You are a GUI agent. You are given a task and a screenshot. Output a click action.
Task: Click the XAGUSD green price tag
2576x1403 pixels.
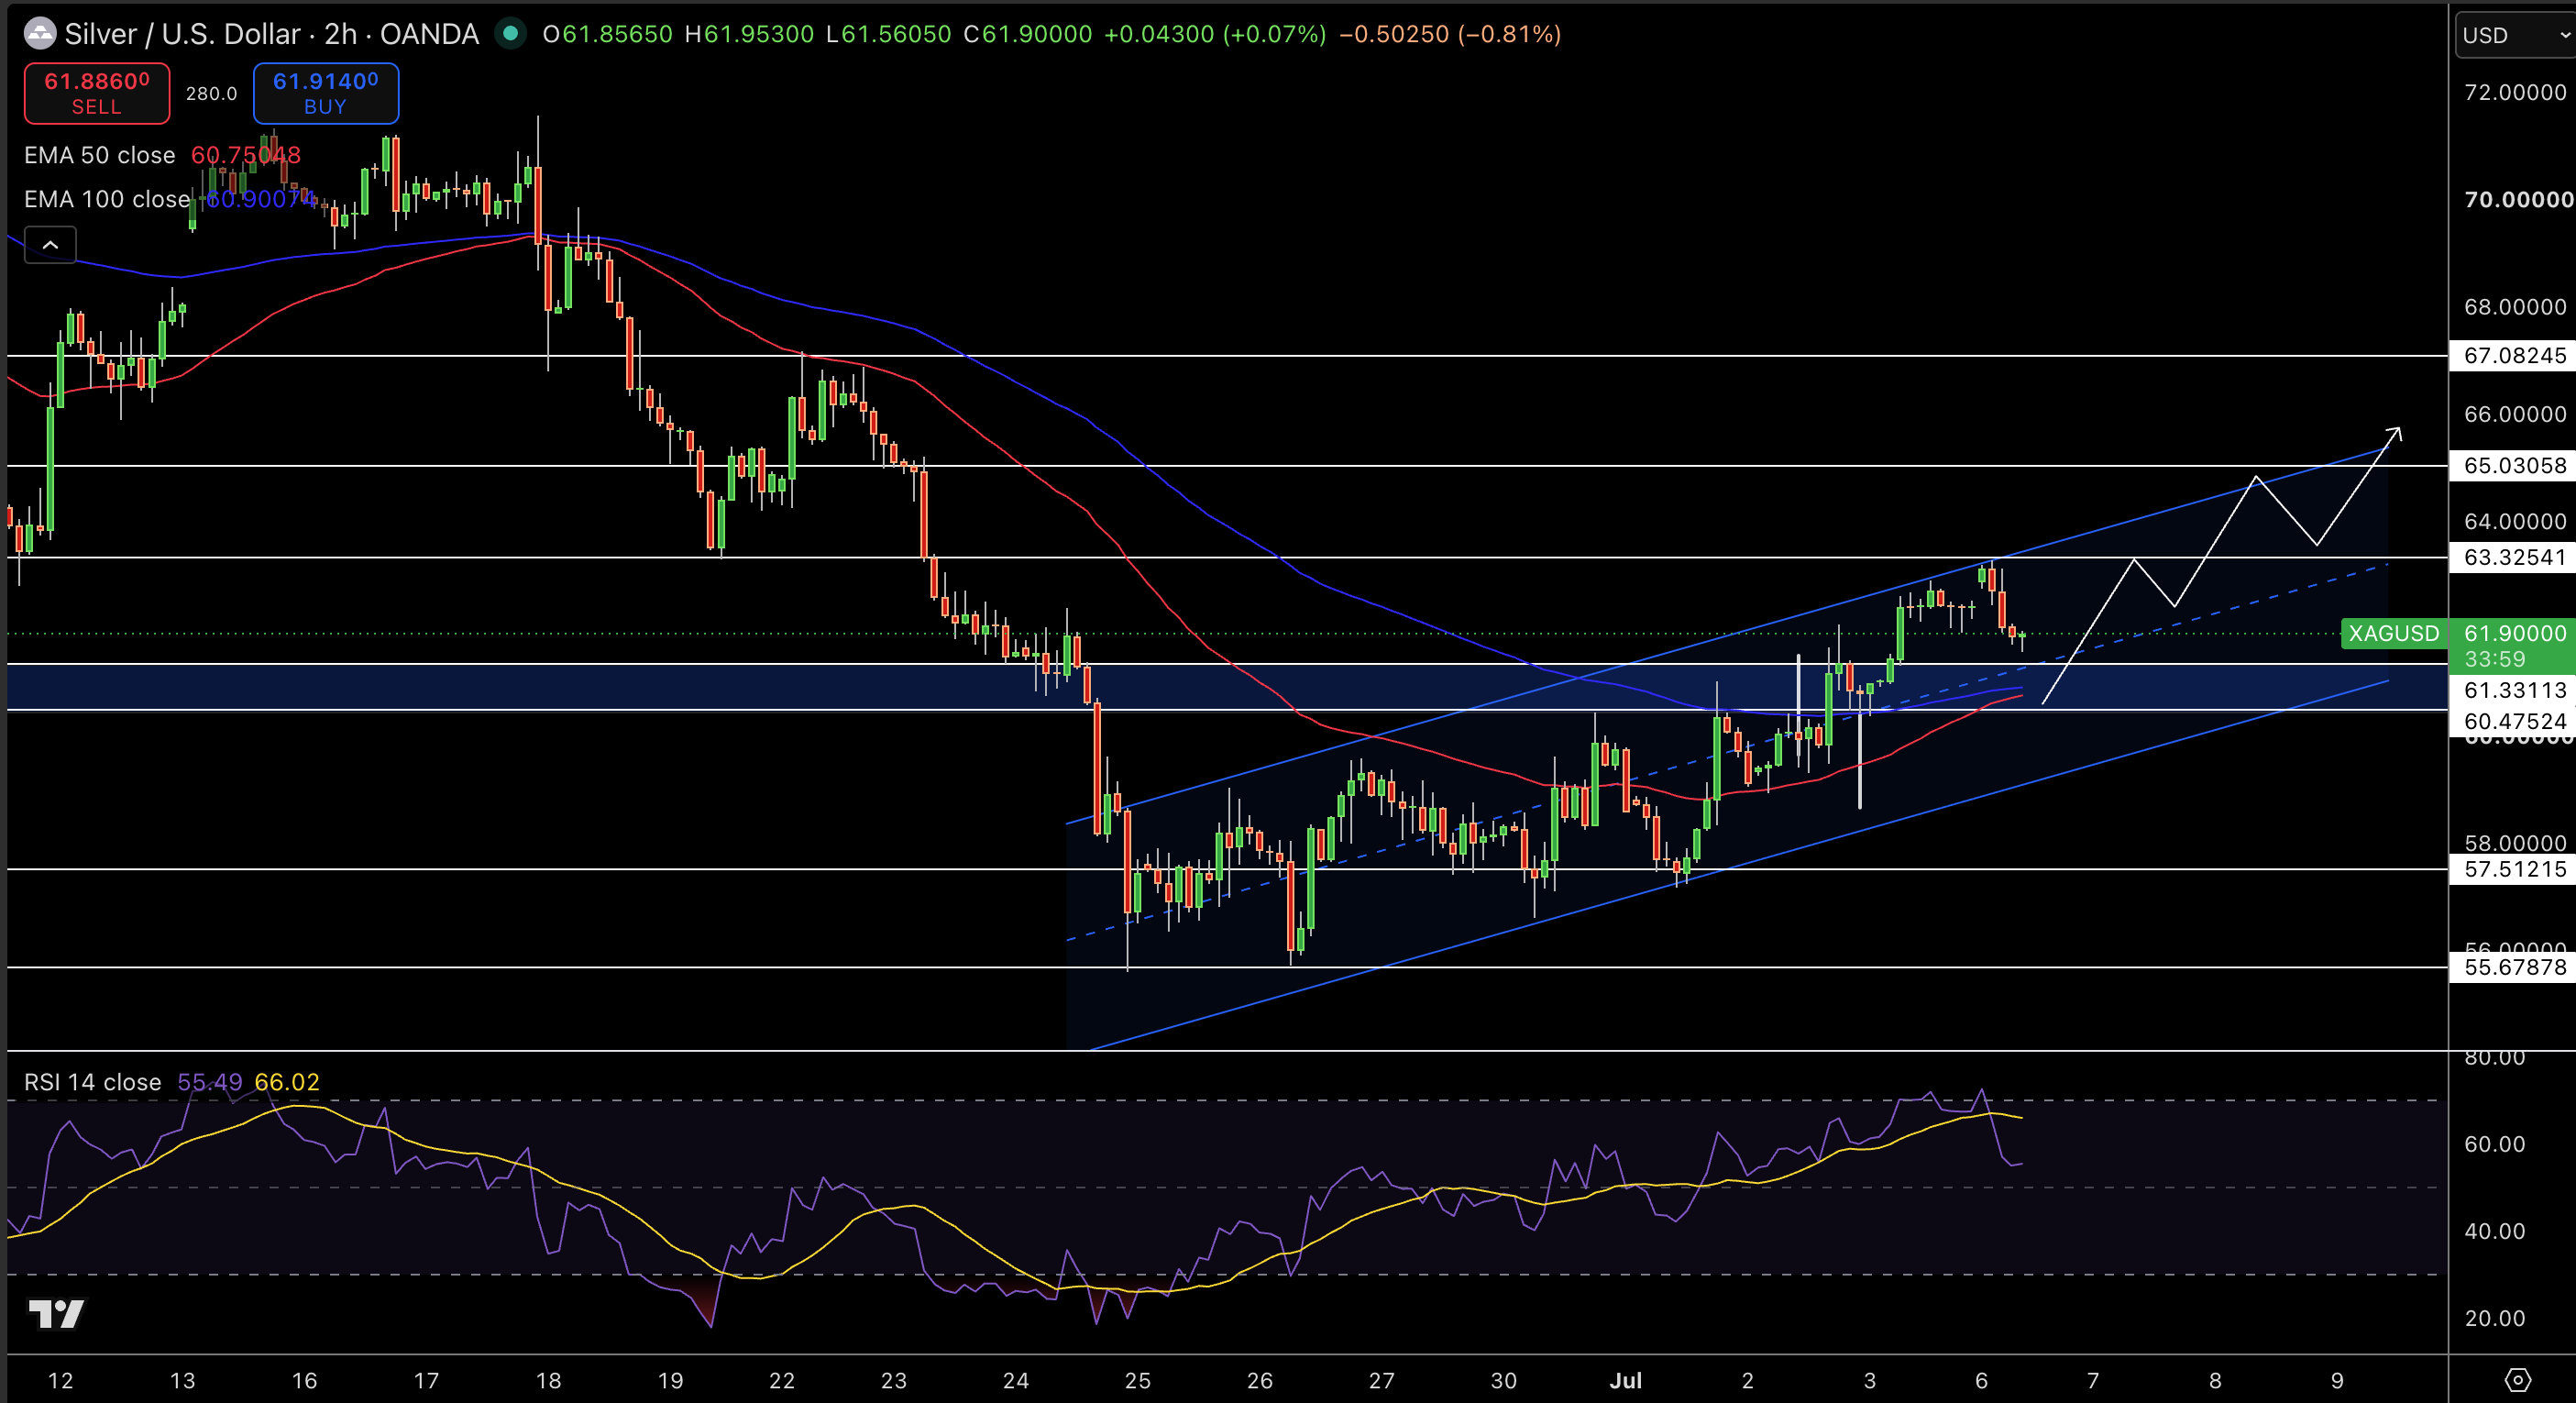(x=2394, y=633)
